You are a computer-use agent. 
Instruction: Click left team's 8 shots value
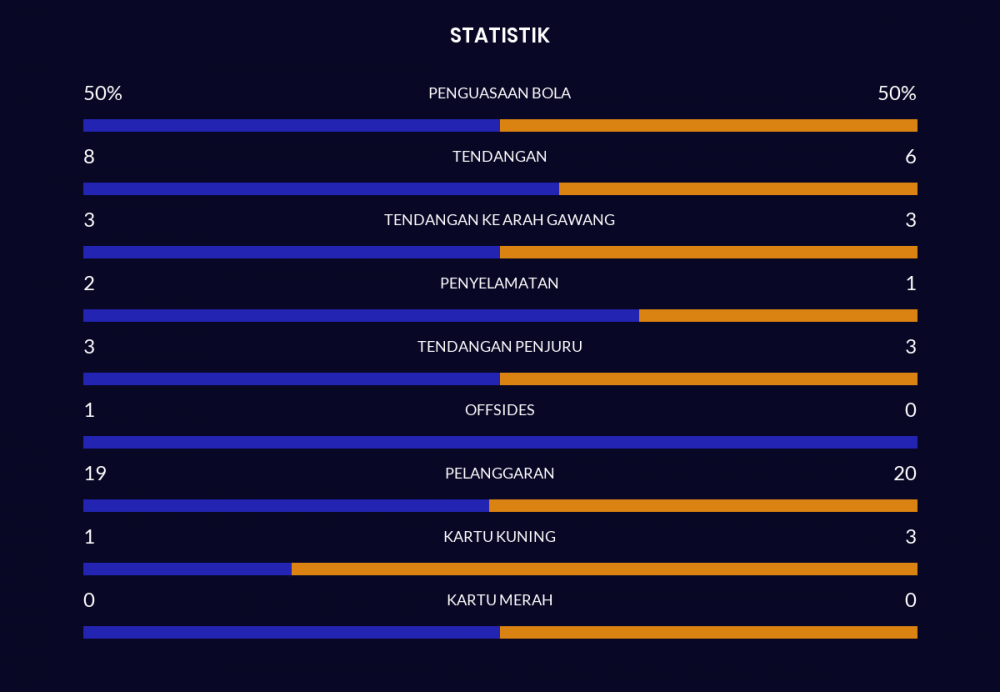click(89, 156)
